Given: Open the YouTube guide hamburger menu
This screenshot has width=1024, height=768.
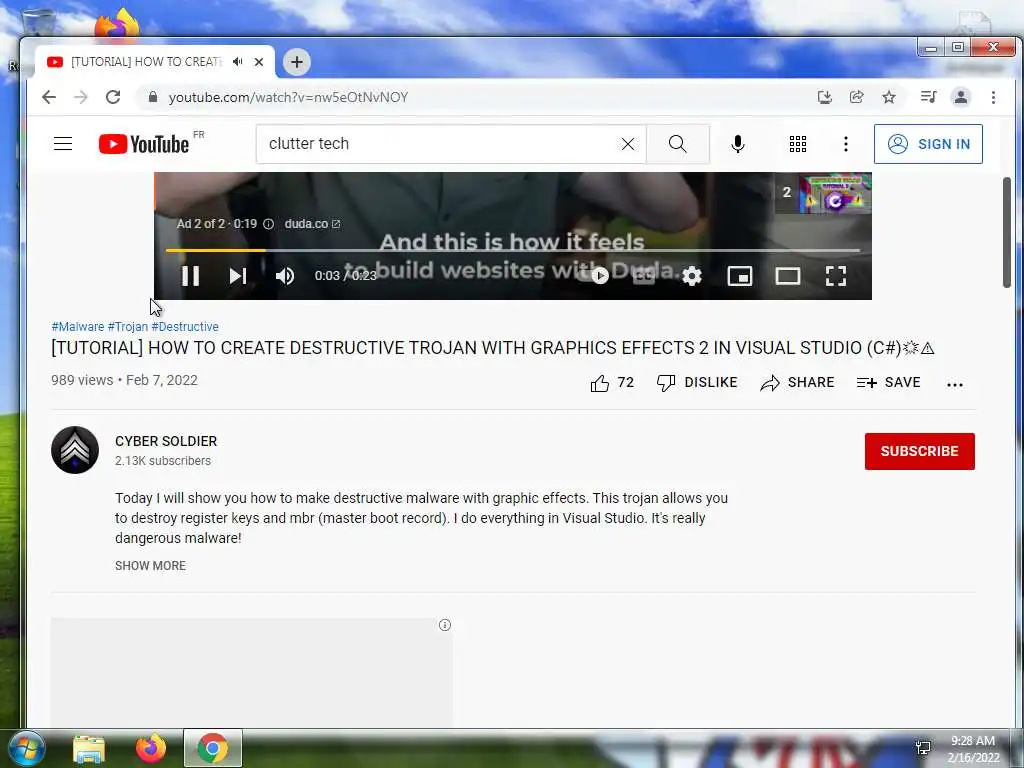Looking at the screenshot, I should pos(63,144).
